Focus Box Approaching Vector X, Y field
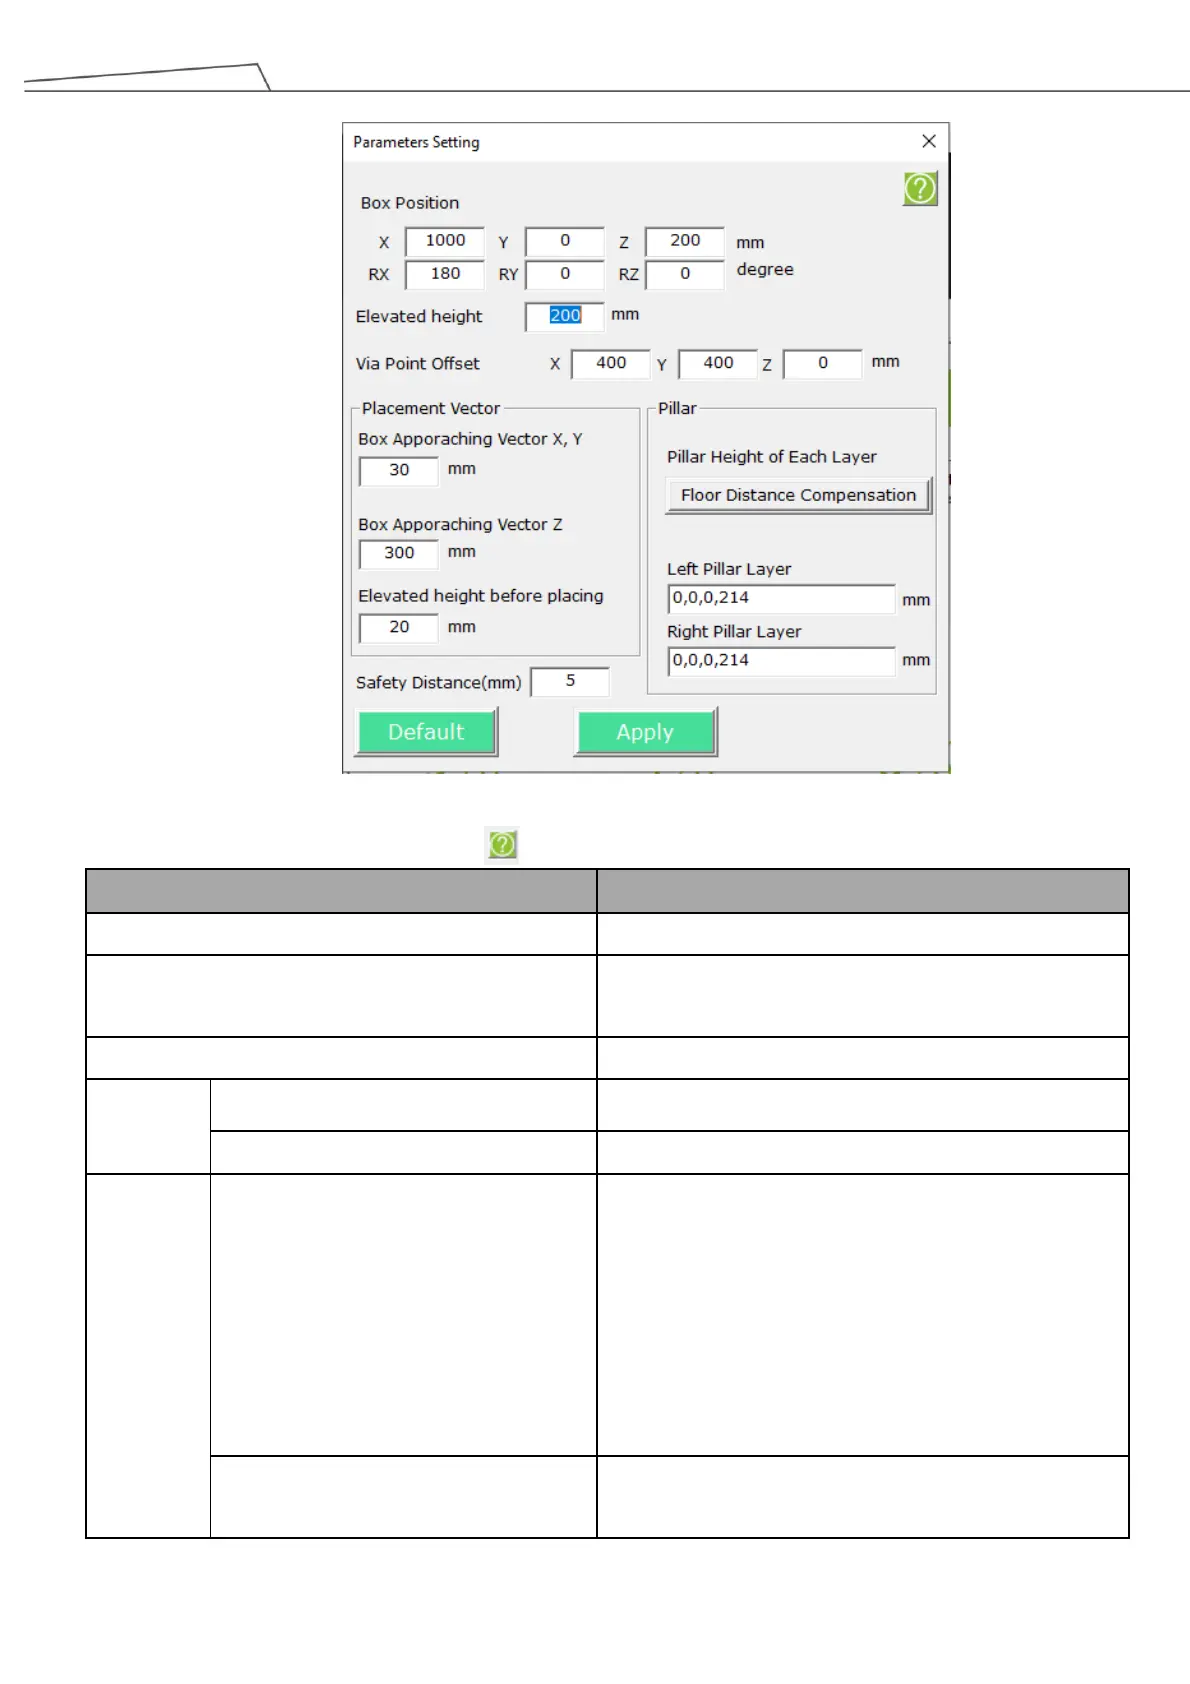 coord(399,471)
